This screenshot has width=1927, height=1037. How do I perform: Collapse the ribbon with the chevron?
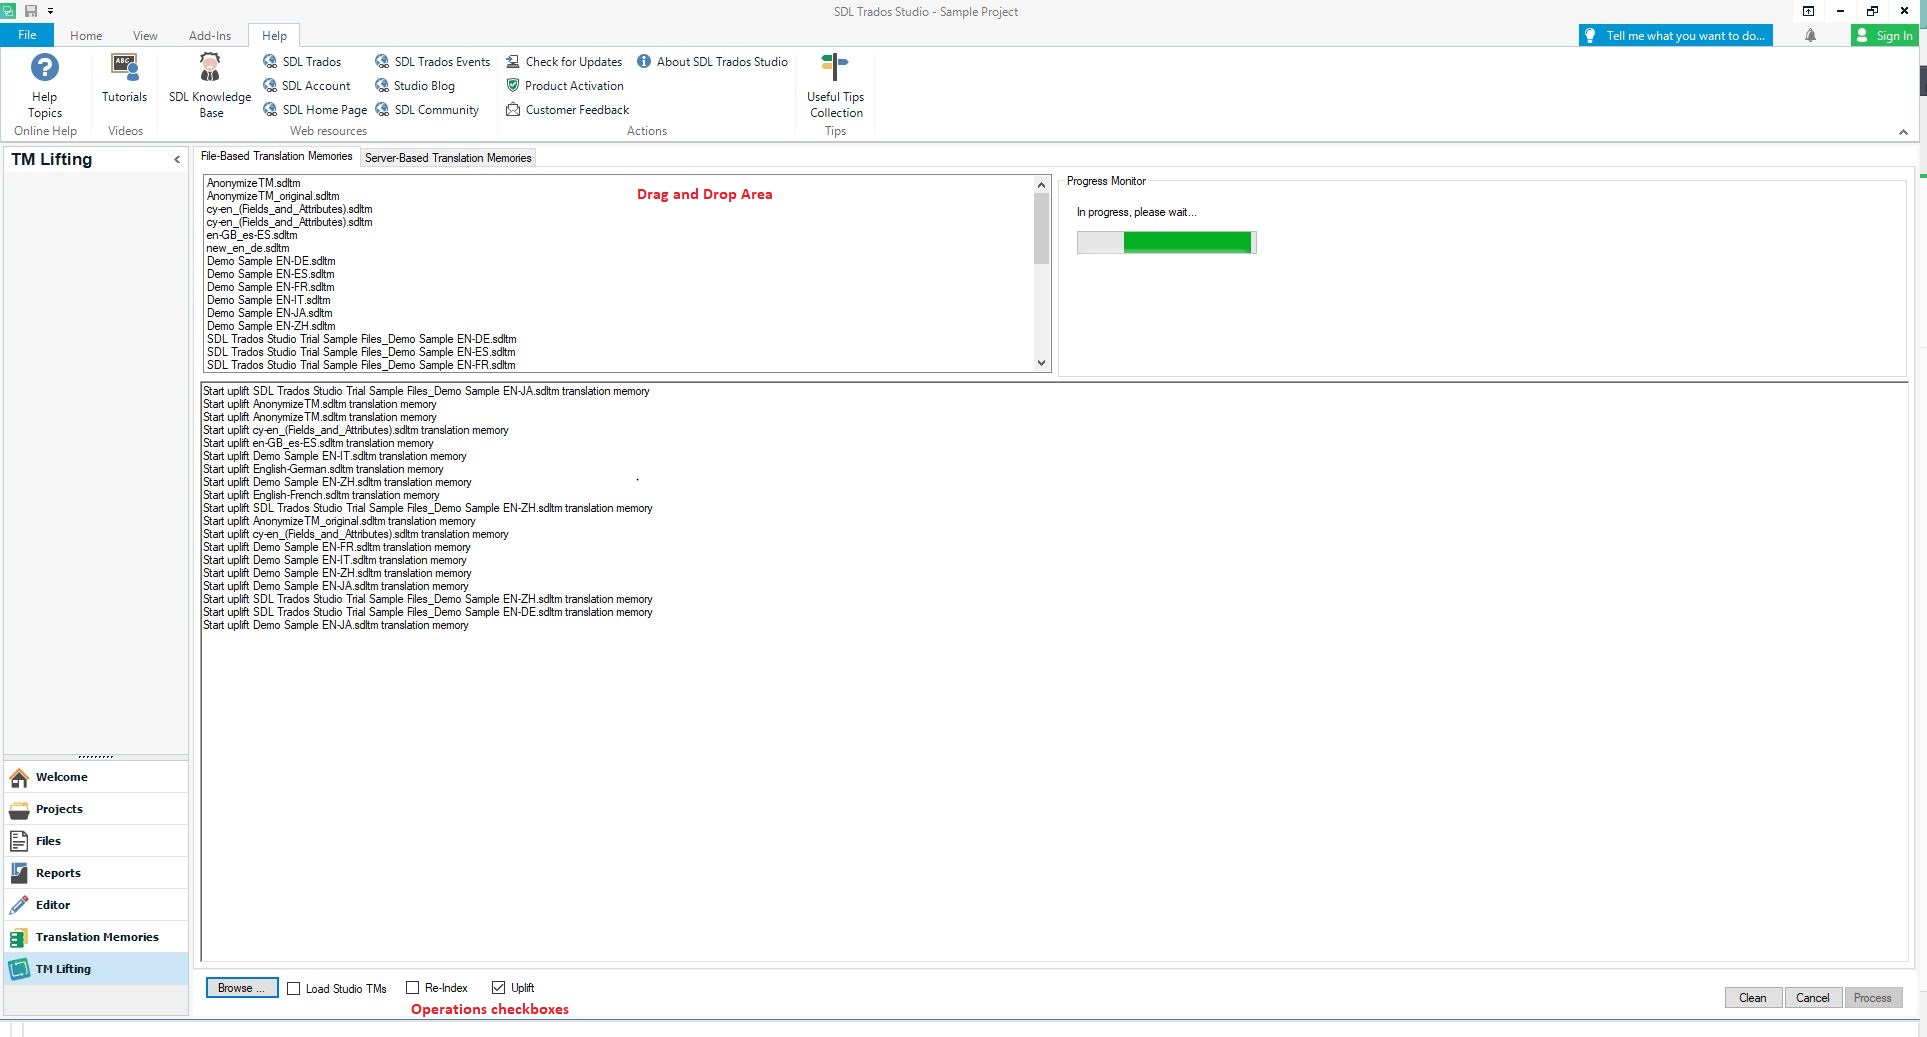(1903, 132)
